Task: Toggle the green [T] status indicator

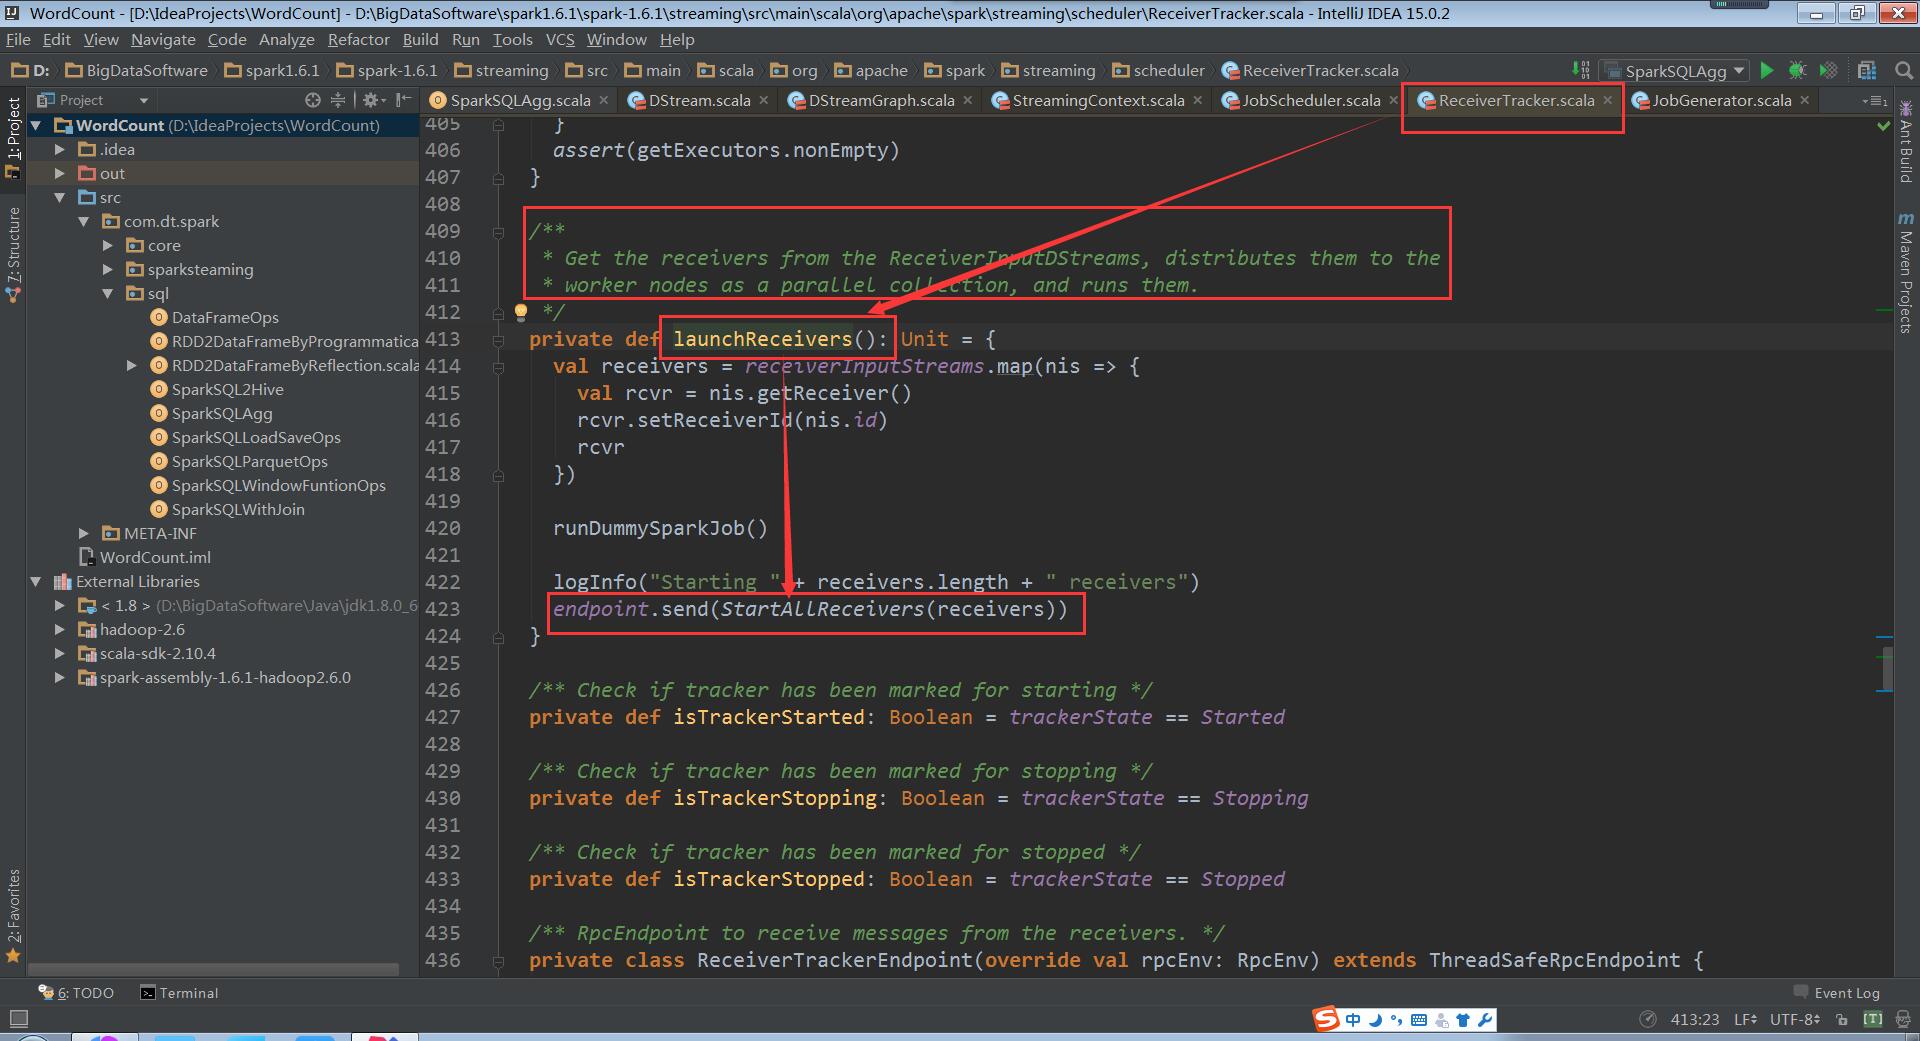Action: 1872,1019
